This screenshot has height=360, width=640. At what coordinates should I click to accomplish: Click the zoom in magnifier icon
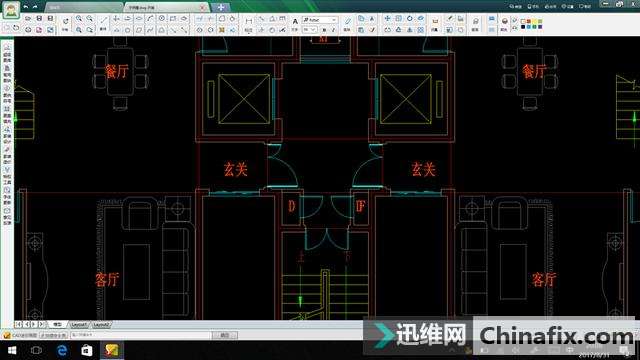78,18
